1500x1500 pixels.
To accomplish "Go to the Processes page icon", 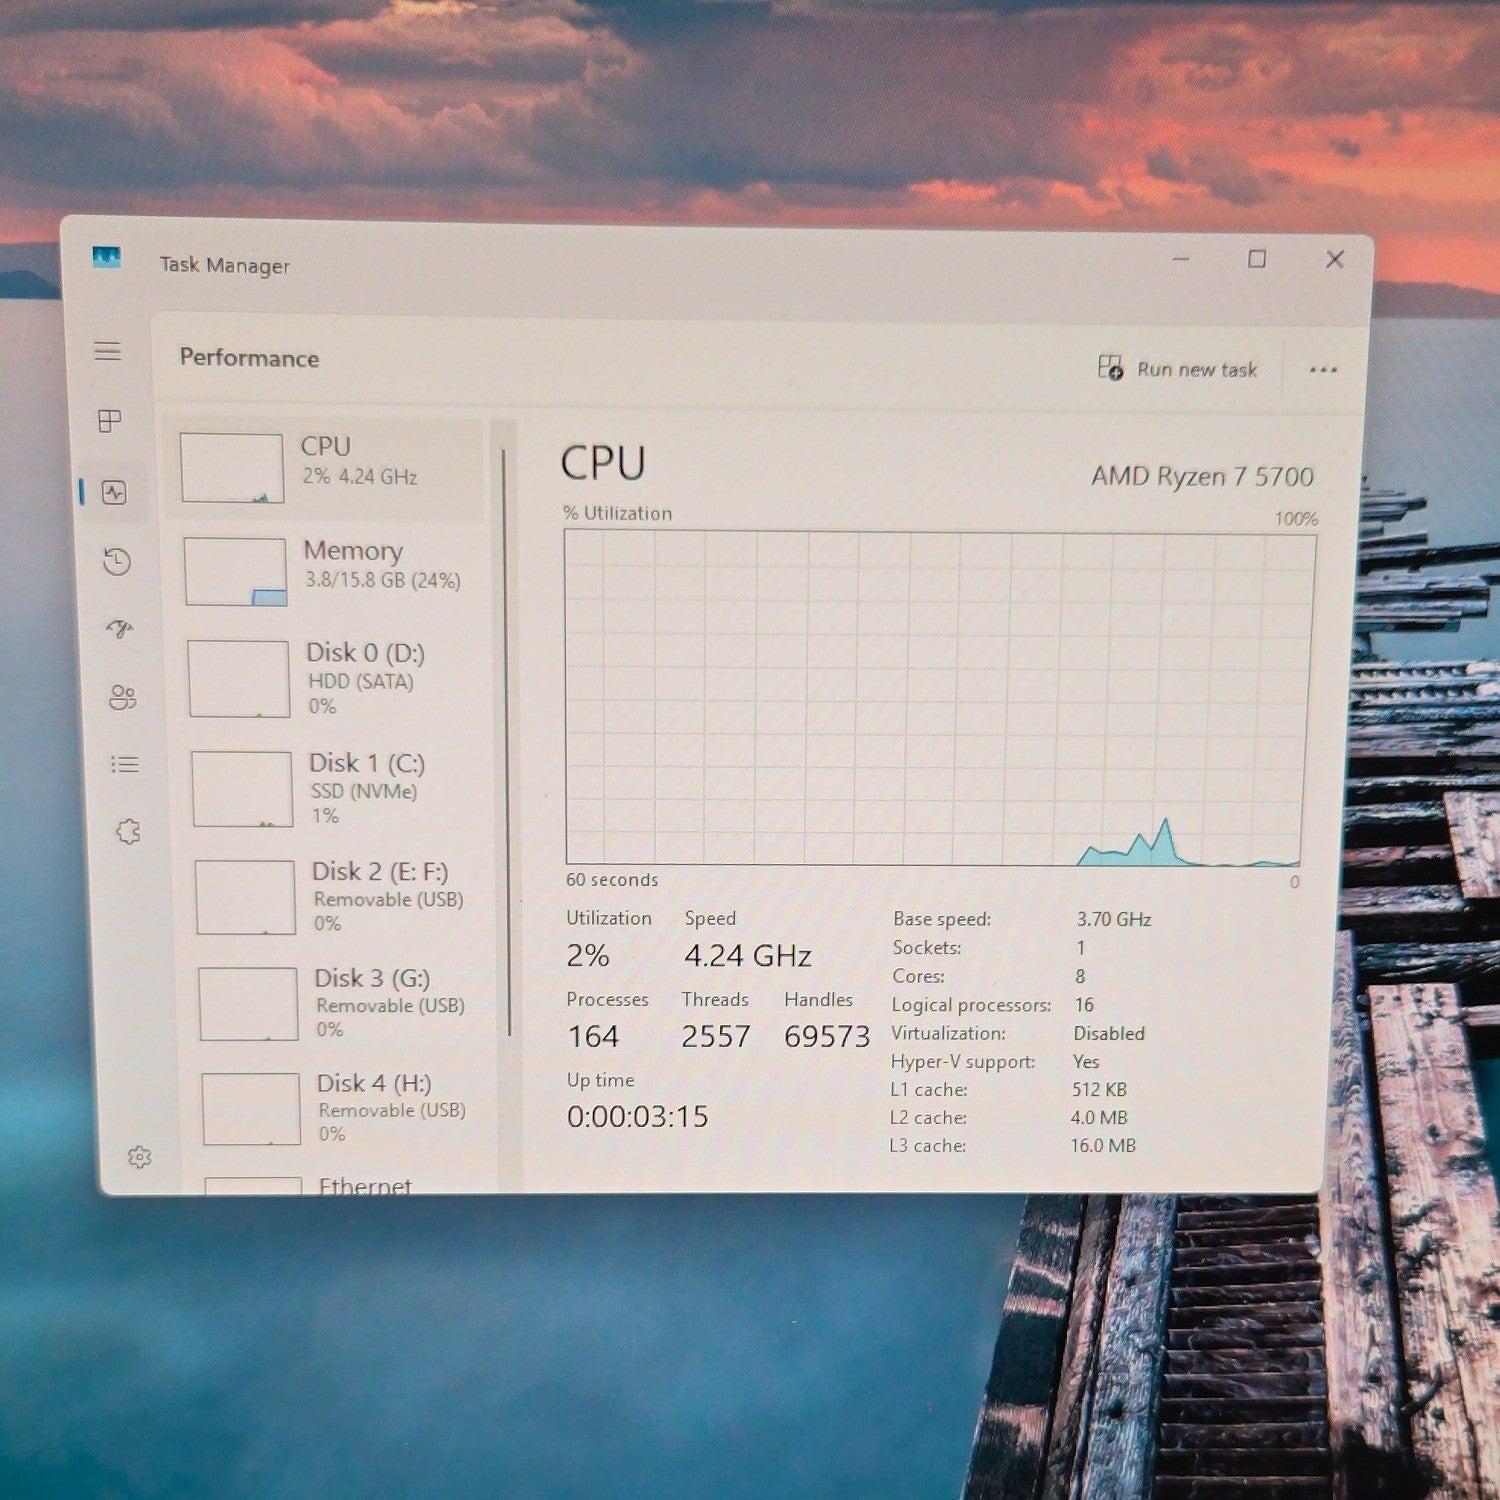I will click(110, 421).
